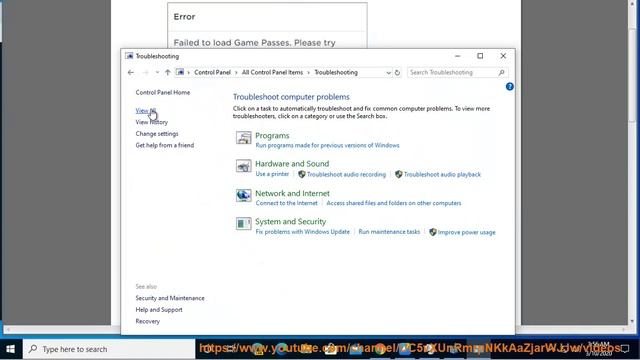Open Control Panel Home link

point(162,92)
